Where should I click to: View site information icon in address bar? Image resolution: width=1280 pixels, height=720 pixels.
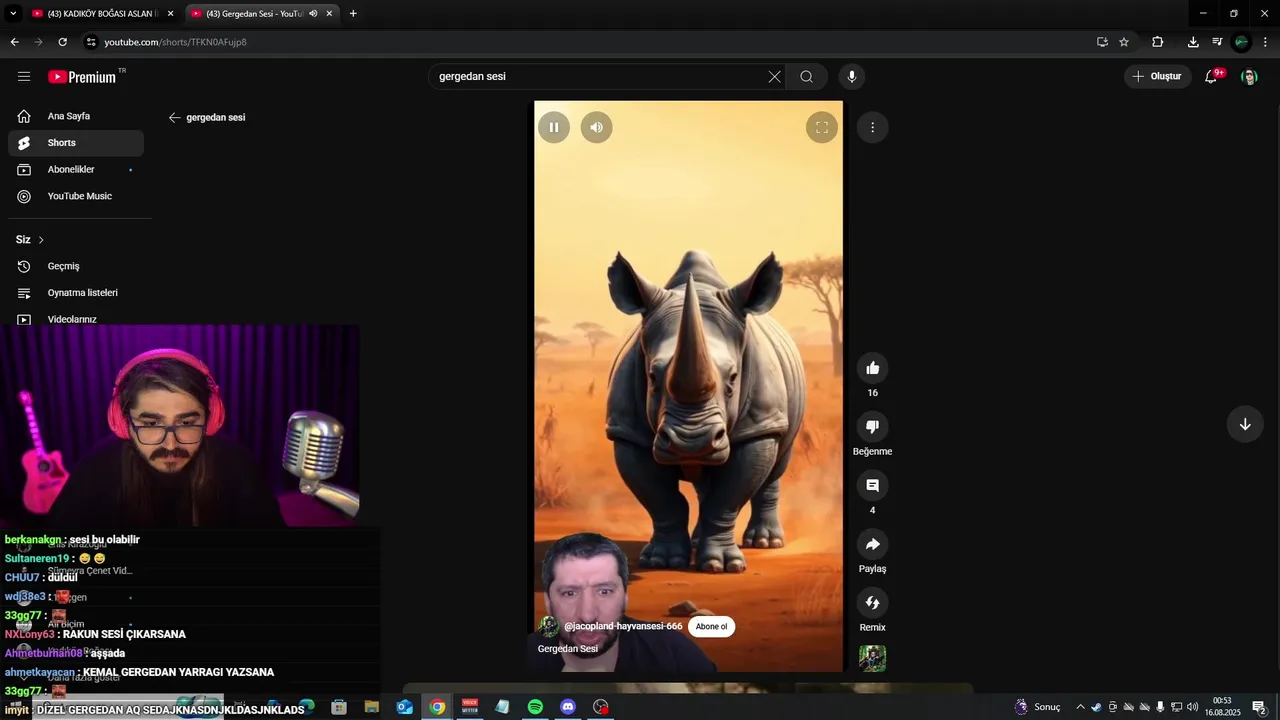coord(91,42)
